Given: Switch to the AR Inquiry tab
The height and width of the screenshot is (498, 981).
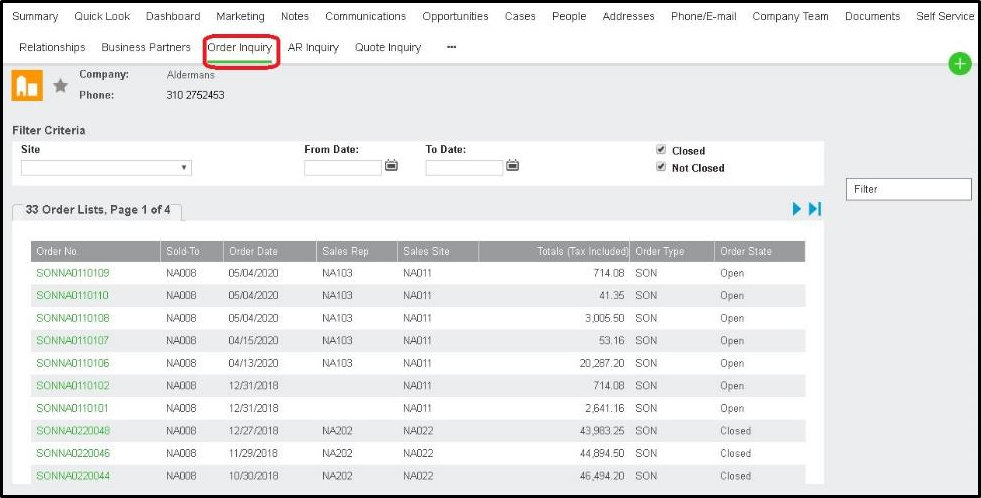Looking at the screenshot, I should pos(313,47).
